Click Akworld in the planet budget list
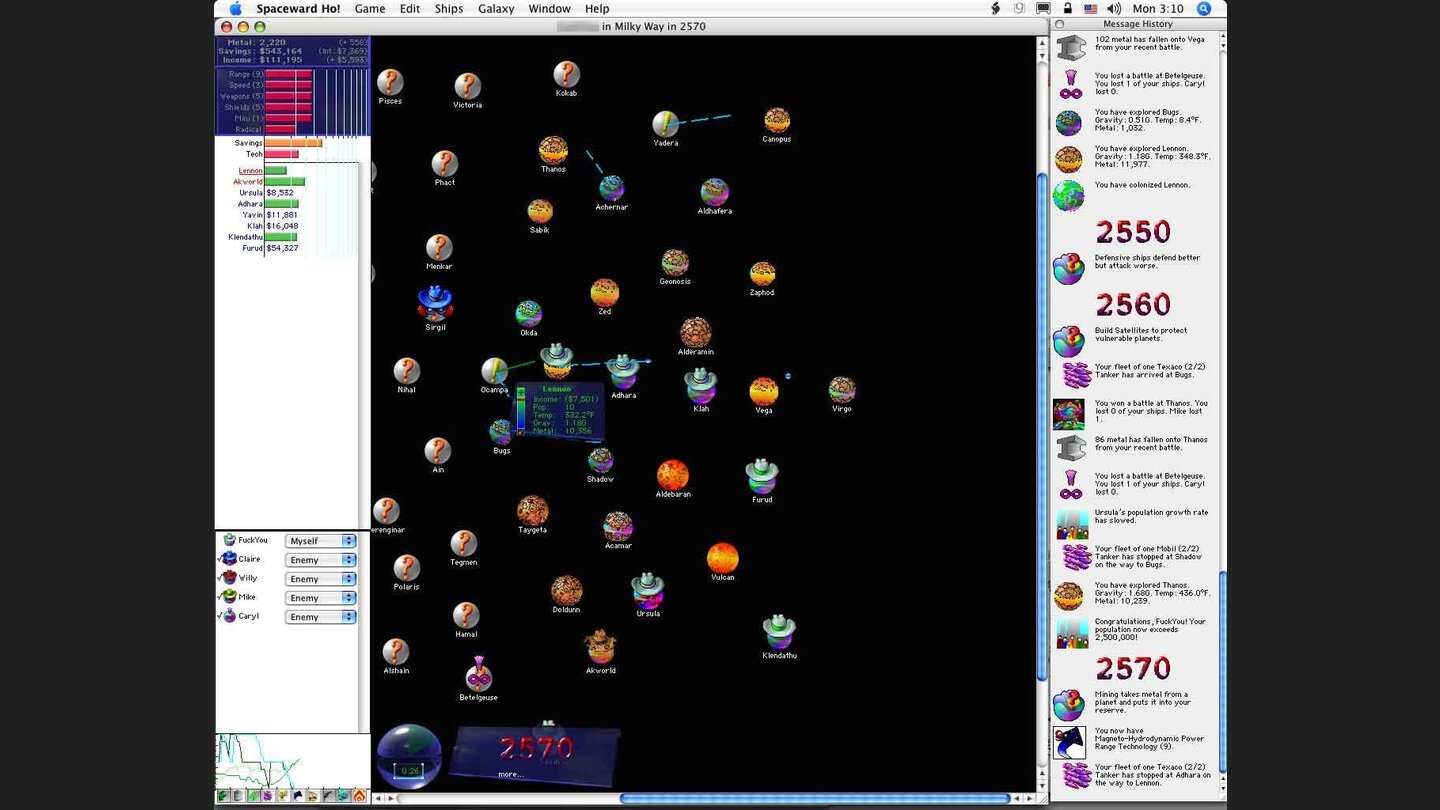Image resolution: width=1440 pixels, height=810 pixels. pos(248,182)
